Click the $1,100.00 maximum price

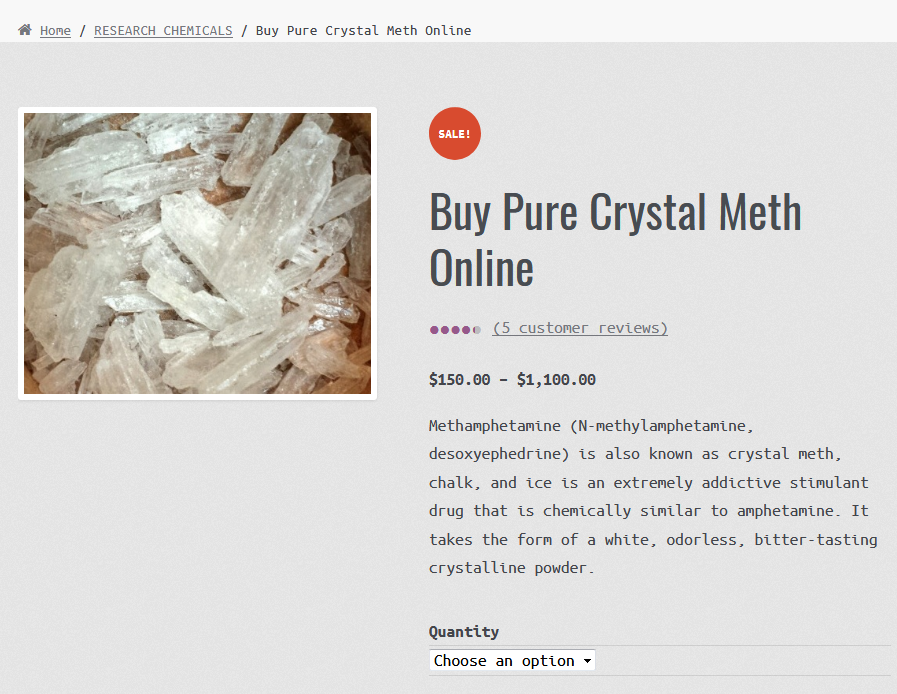pyautogui.click(x=556, y=380)
